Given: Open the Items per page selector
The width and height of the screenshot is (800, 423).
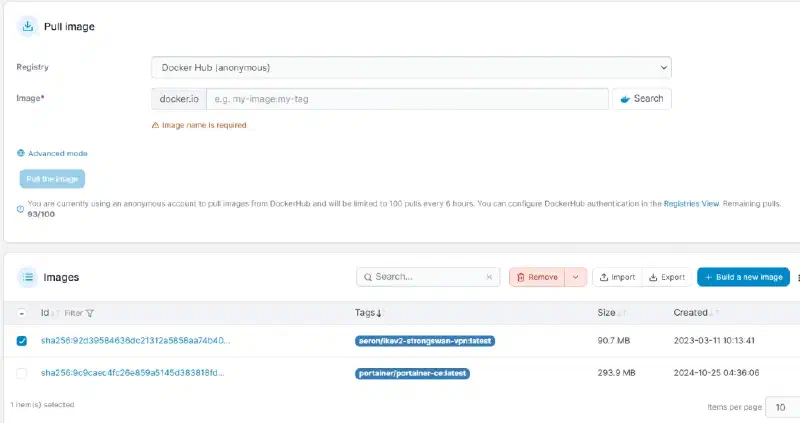Looking at the screenshot, I should click(x=783, y=407).
